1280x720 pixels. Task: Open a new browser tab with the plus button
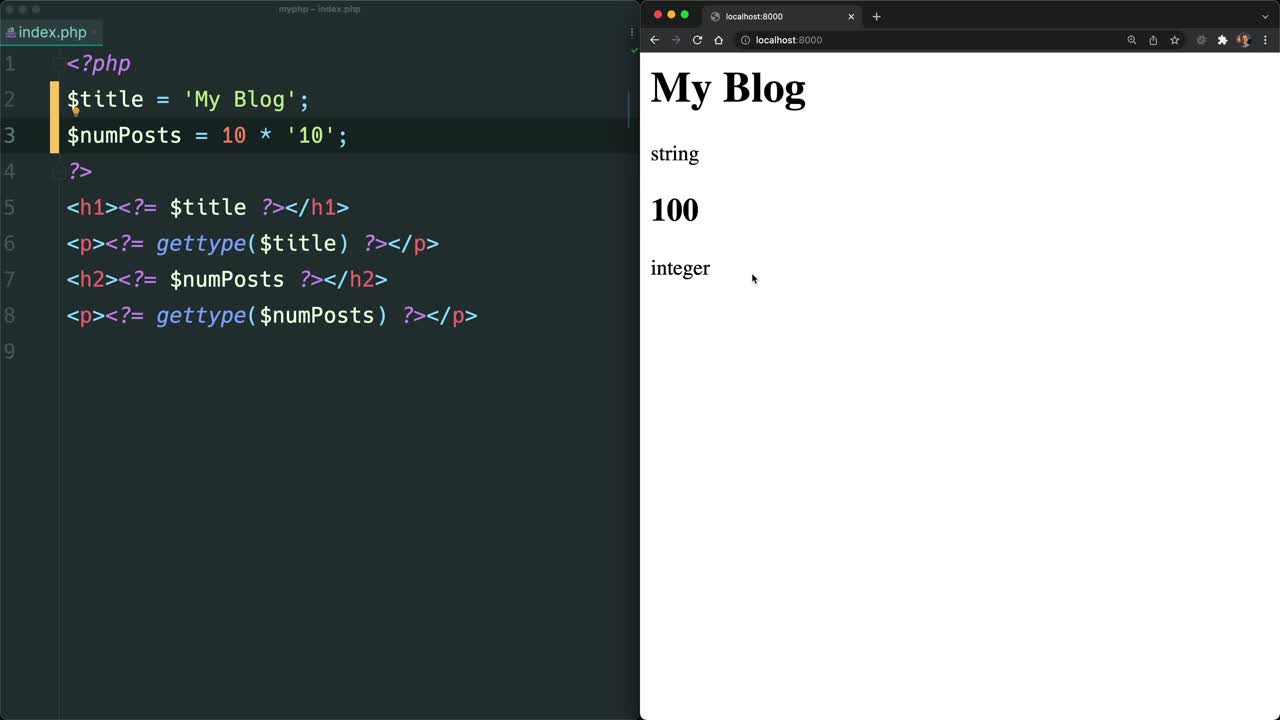[876, 16]
